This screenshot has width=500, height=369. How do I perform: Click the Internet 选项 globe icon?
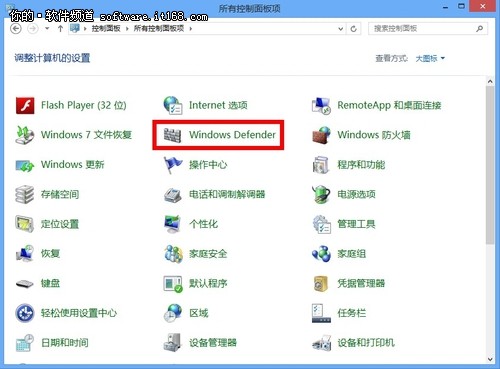(x=173, y=106)
